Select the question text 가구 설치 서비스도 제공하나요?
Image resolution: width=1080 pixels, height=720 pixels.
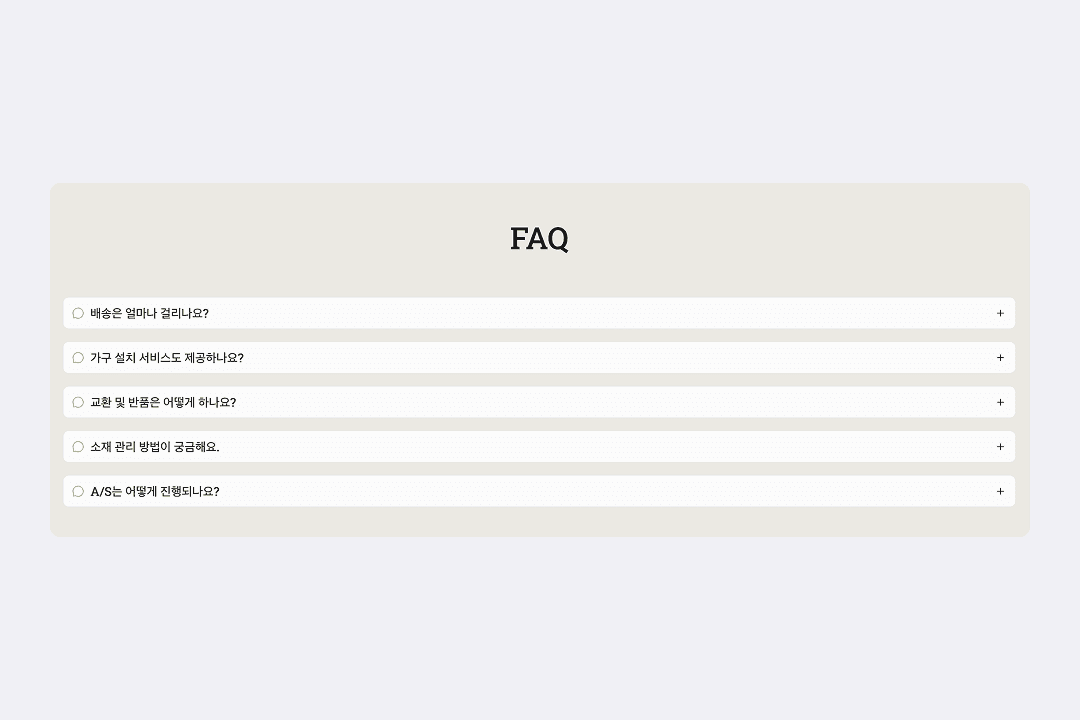pos(167,358)
